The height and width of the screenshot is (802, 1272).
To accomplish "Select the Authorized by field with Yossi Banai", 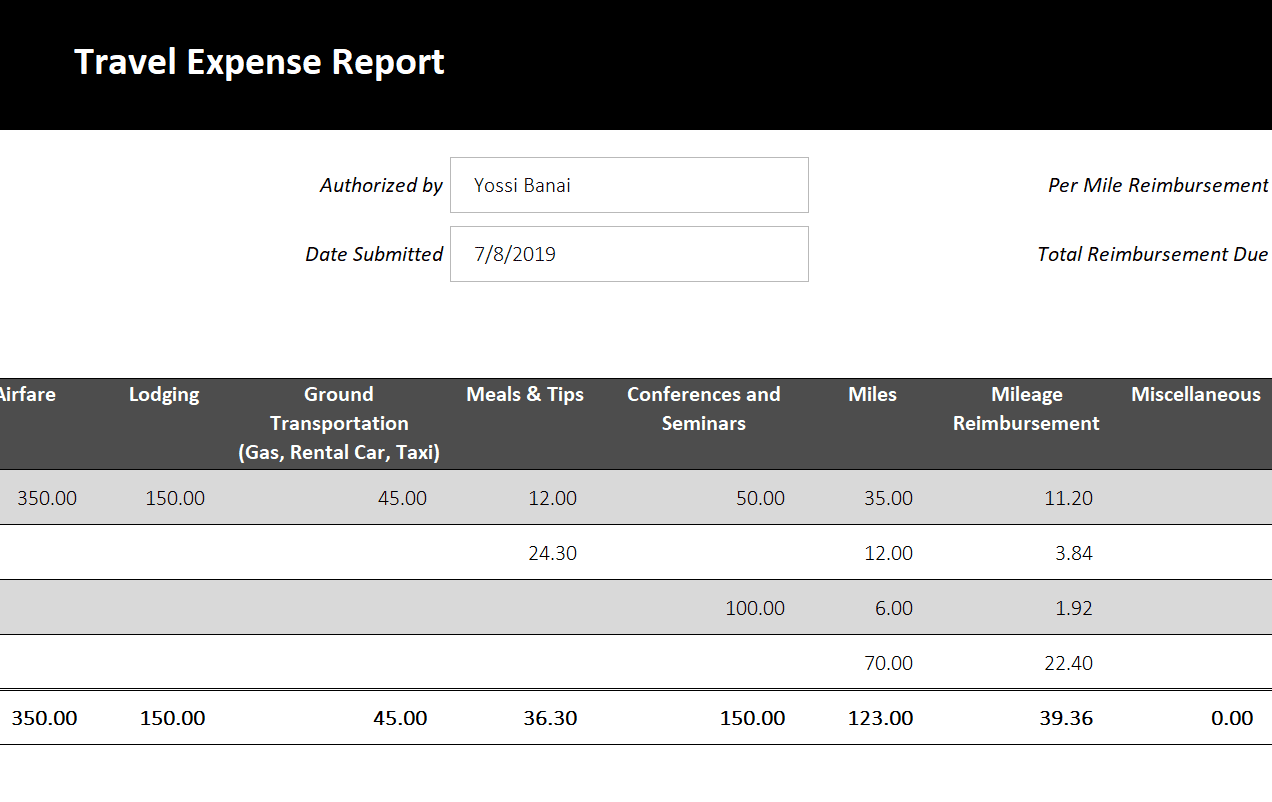I will (629, 185).
